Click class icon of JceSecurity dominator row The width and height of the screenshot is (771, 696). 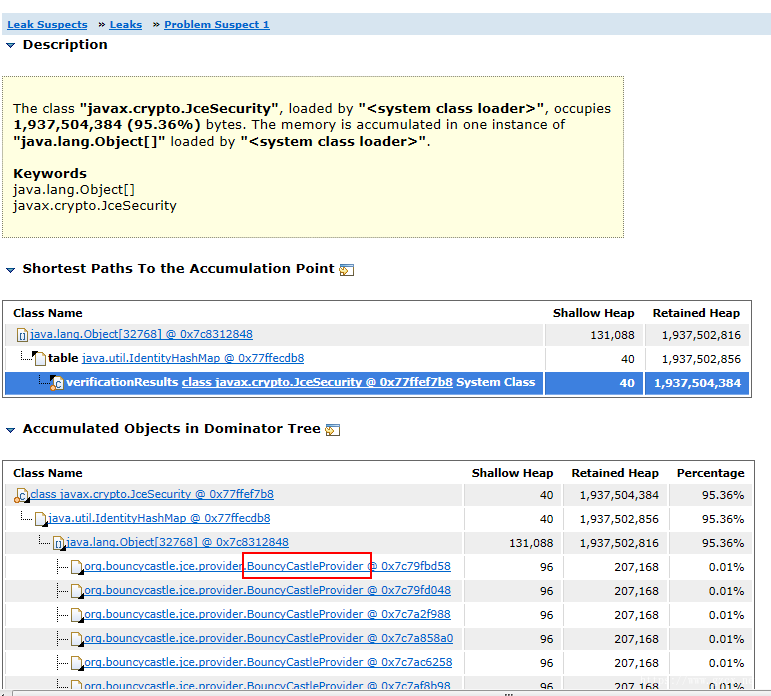pos(21,495)
